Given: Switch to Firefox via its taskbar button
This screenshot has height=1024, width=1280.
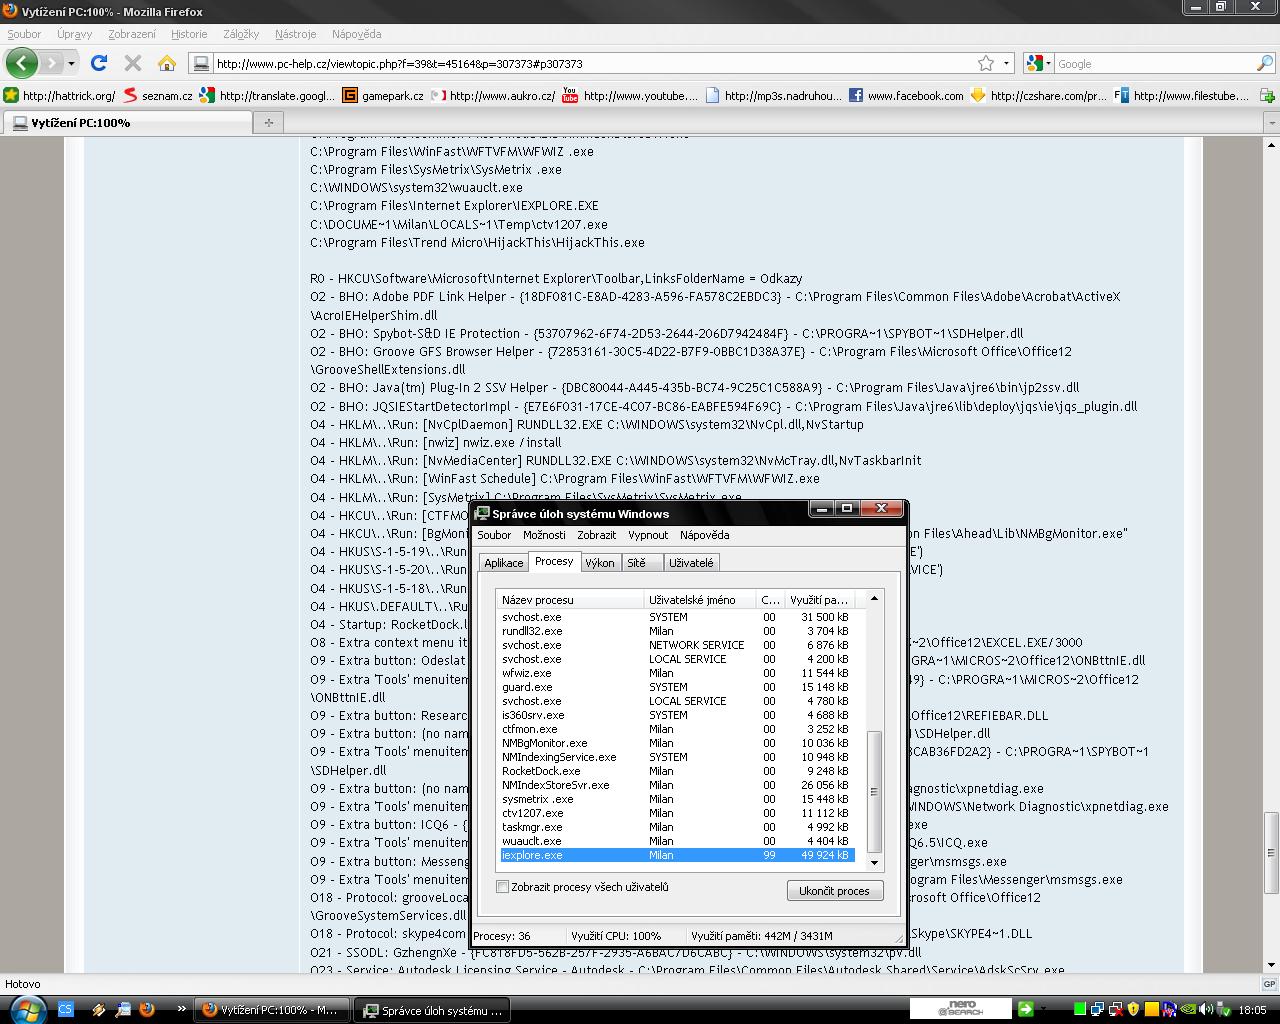Looking at the screenshot, I should (270, 1010).
